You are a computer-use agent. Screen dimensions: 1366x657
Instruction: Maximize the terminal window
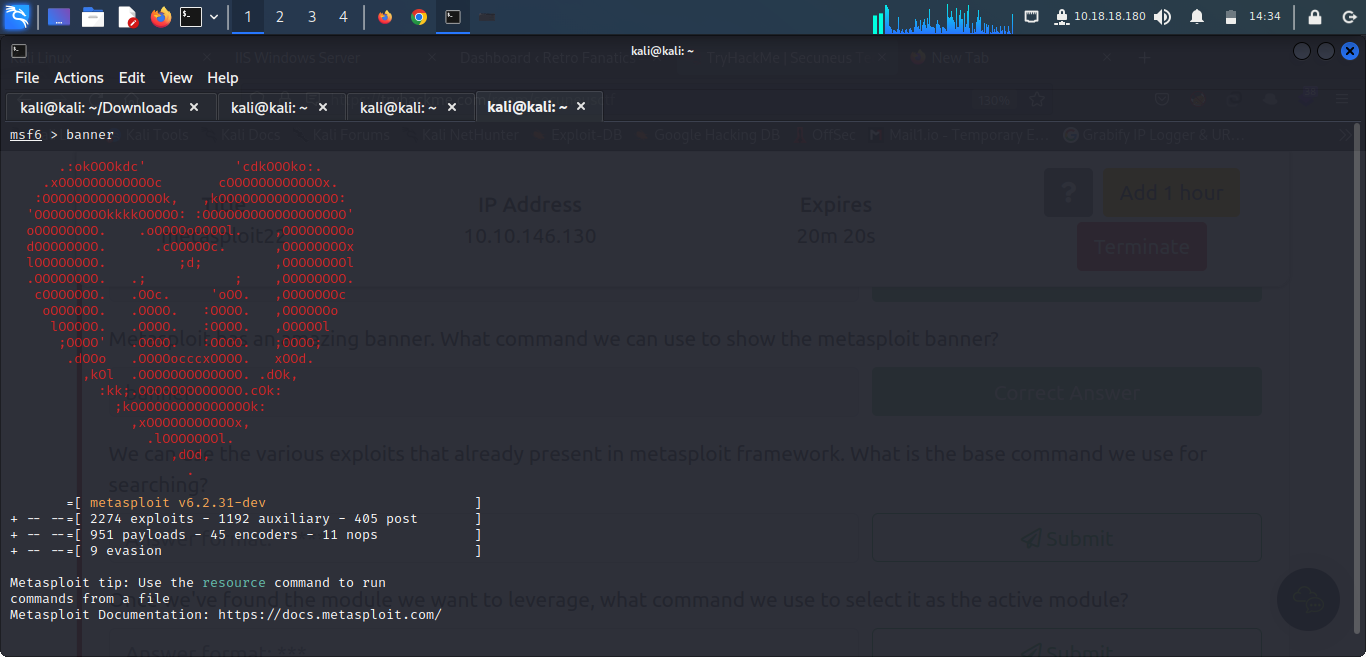[x=1326, y=51]
